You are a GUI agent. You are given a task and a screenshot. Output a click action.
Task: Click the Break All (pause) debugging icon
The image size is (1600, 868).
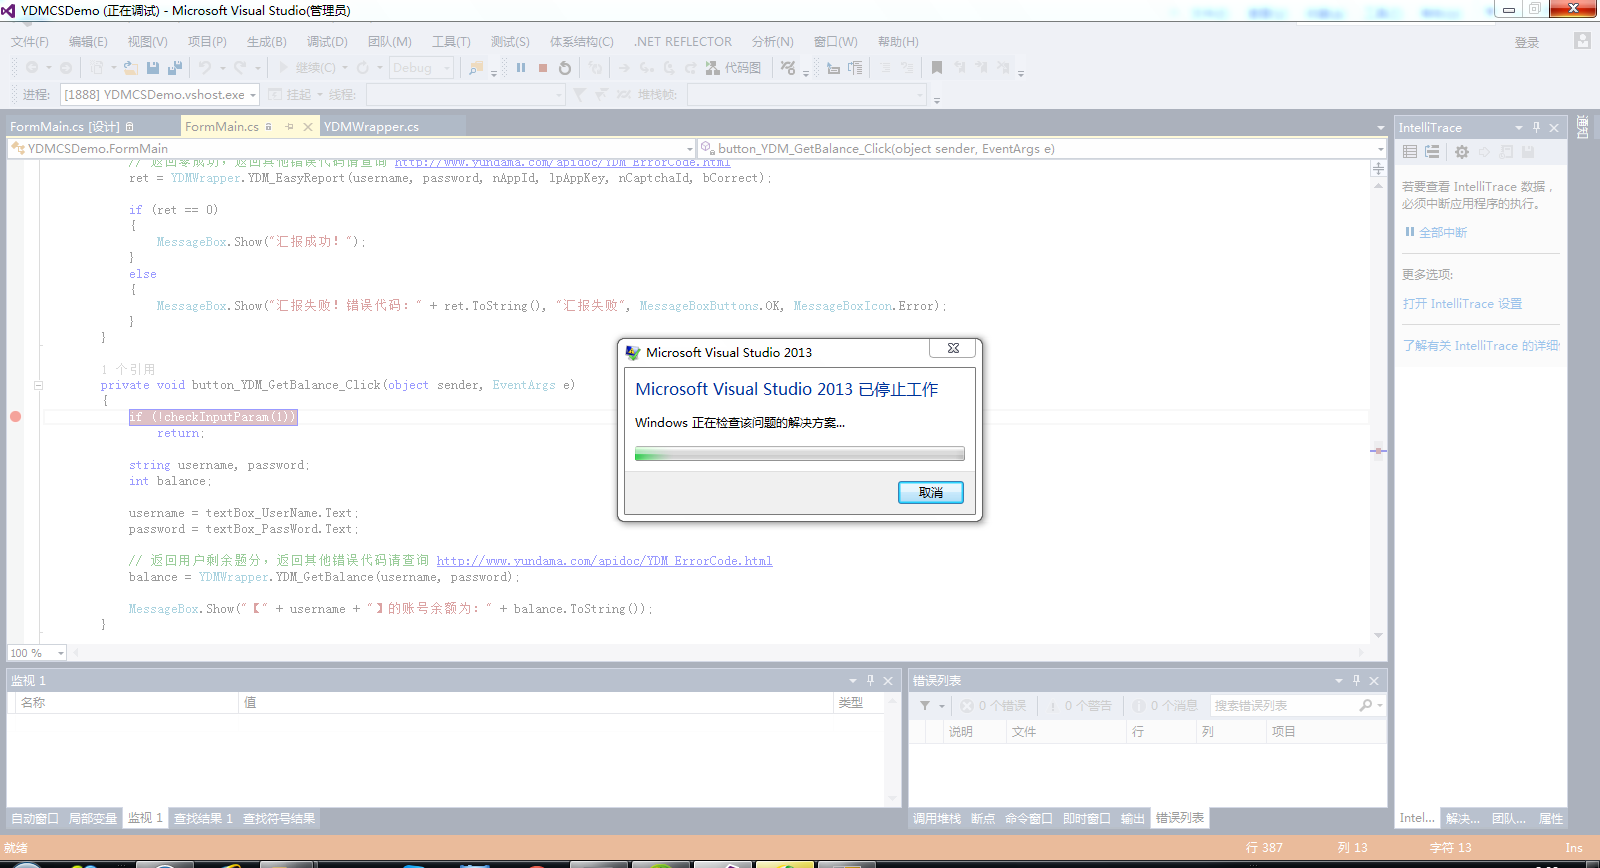coord(521,68)
